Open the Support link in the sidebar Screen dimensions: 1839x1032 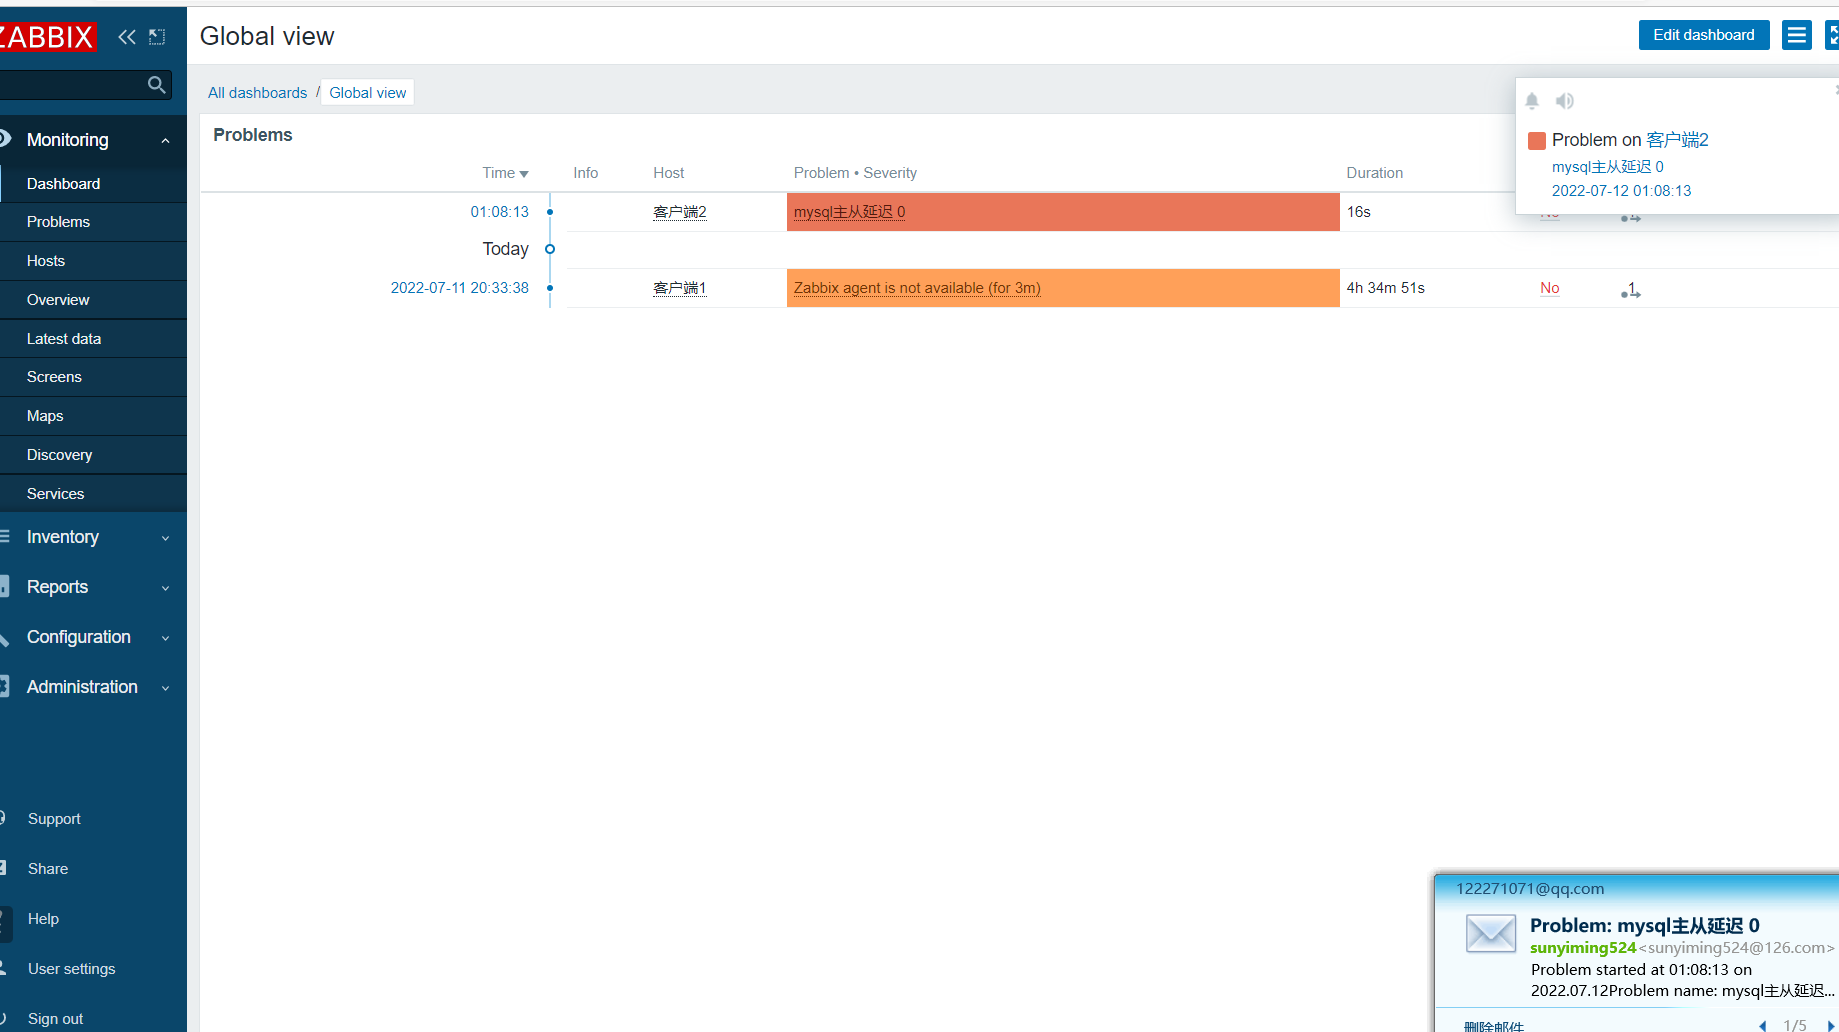coord(54,819)
